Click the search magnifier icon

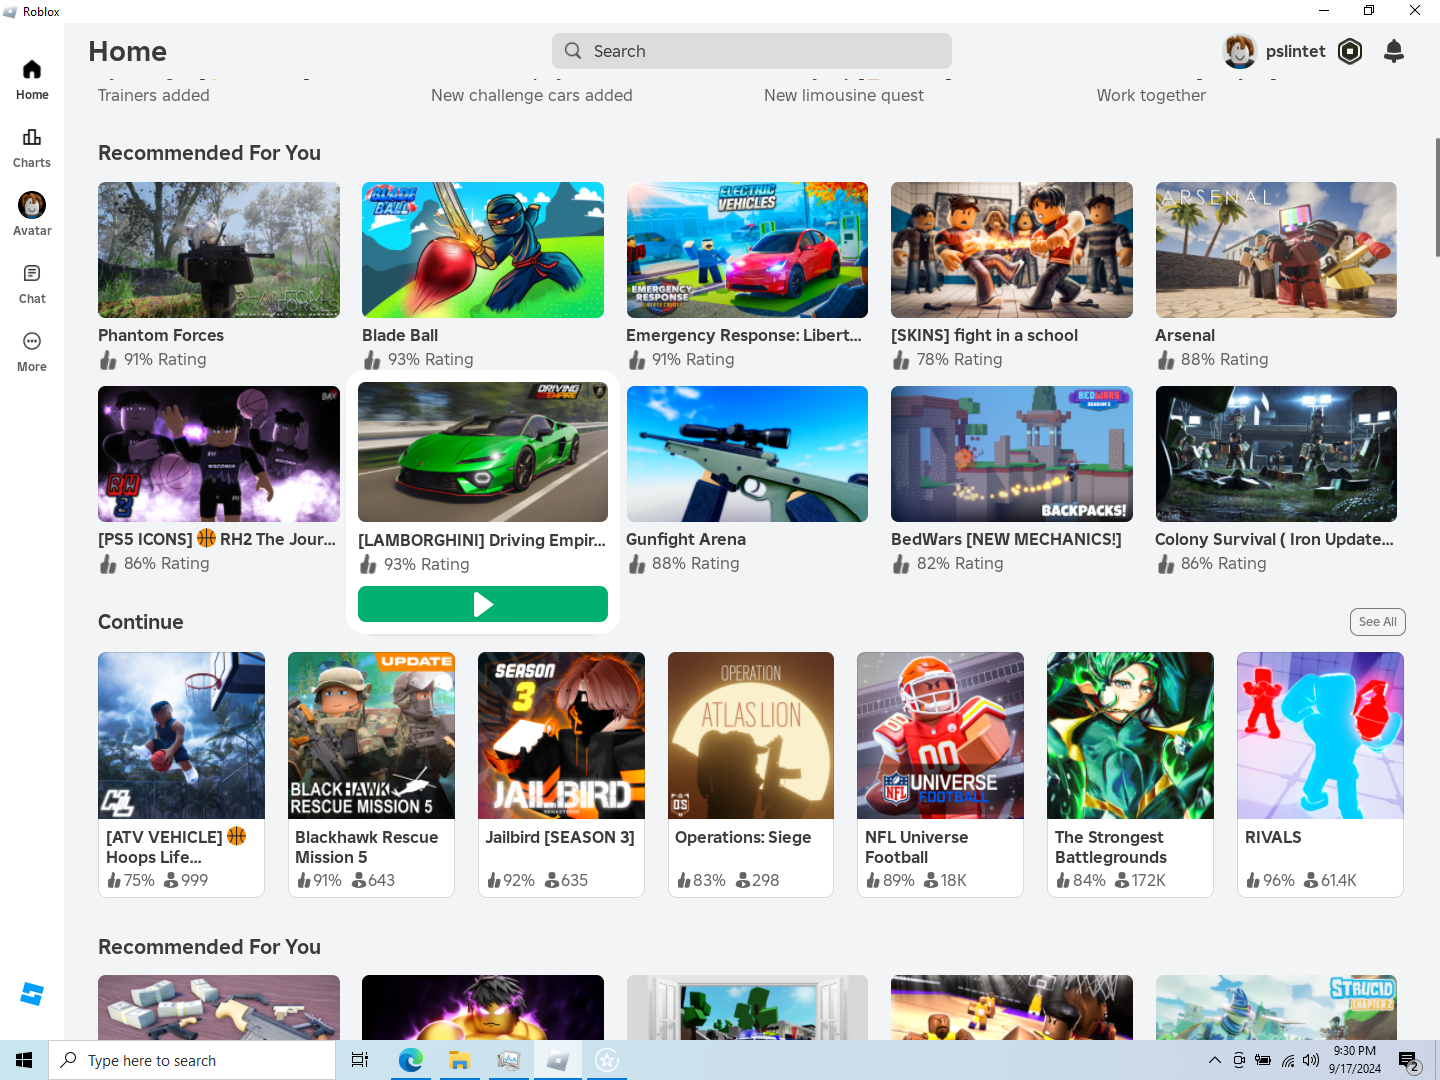pos(573,51)
